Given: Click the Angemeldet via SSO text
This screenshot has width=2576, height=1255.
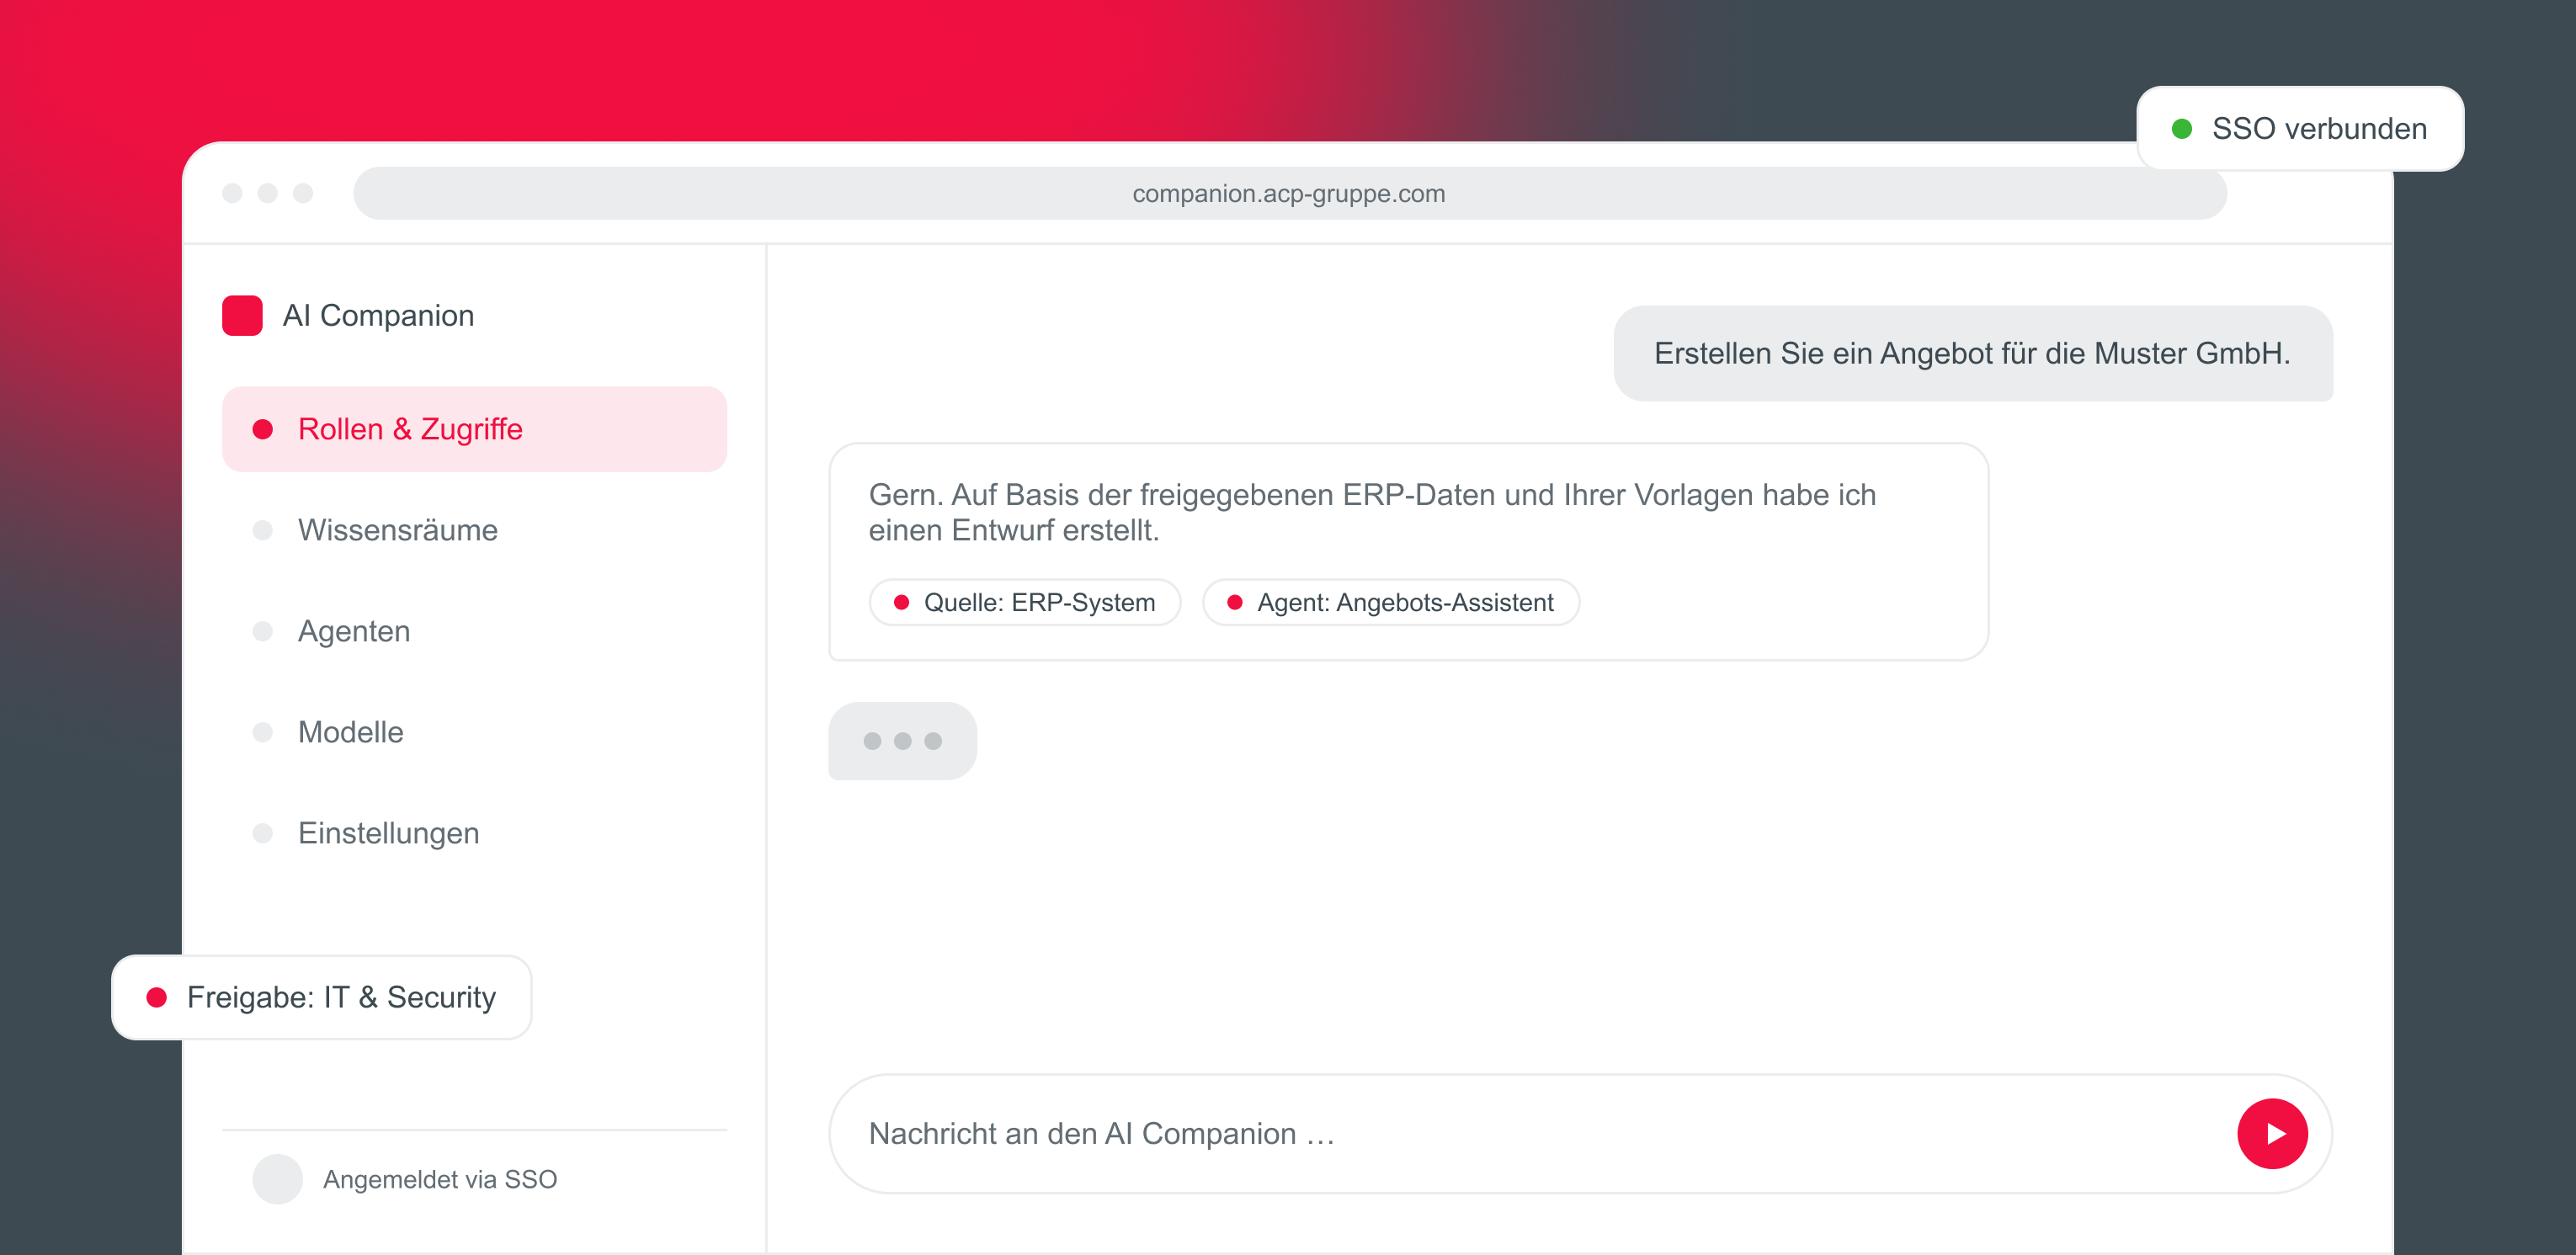Looking at the screenshot, I should [x=440, y=1179].
